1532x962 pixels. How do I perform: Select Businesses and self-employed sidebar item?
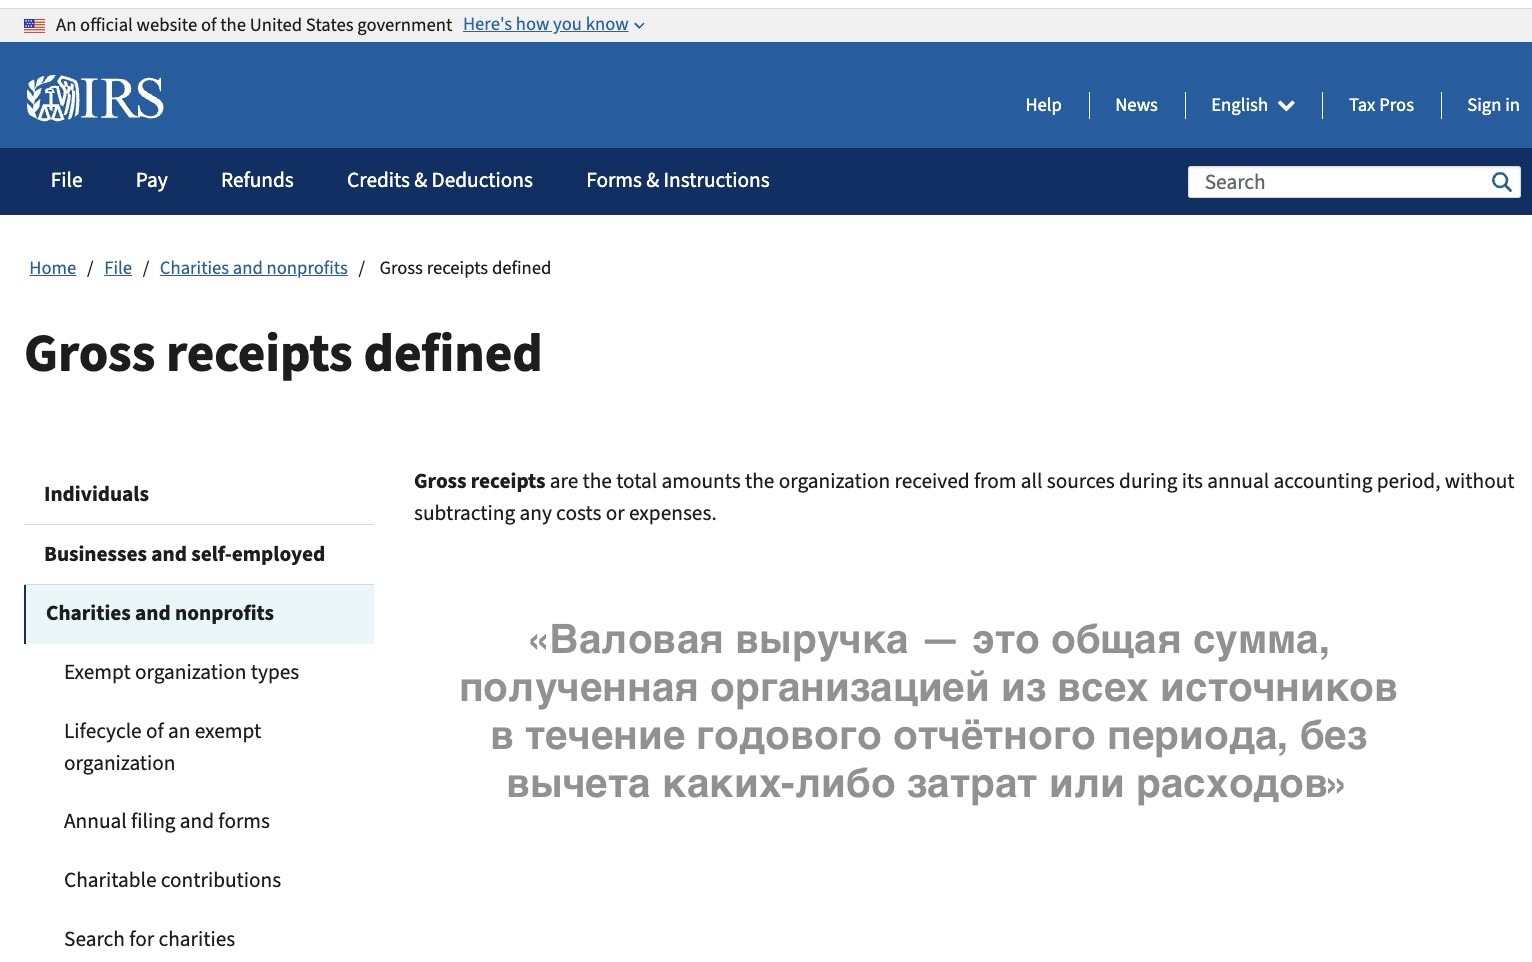(199, 554)
